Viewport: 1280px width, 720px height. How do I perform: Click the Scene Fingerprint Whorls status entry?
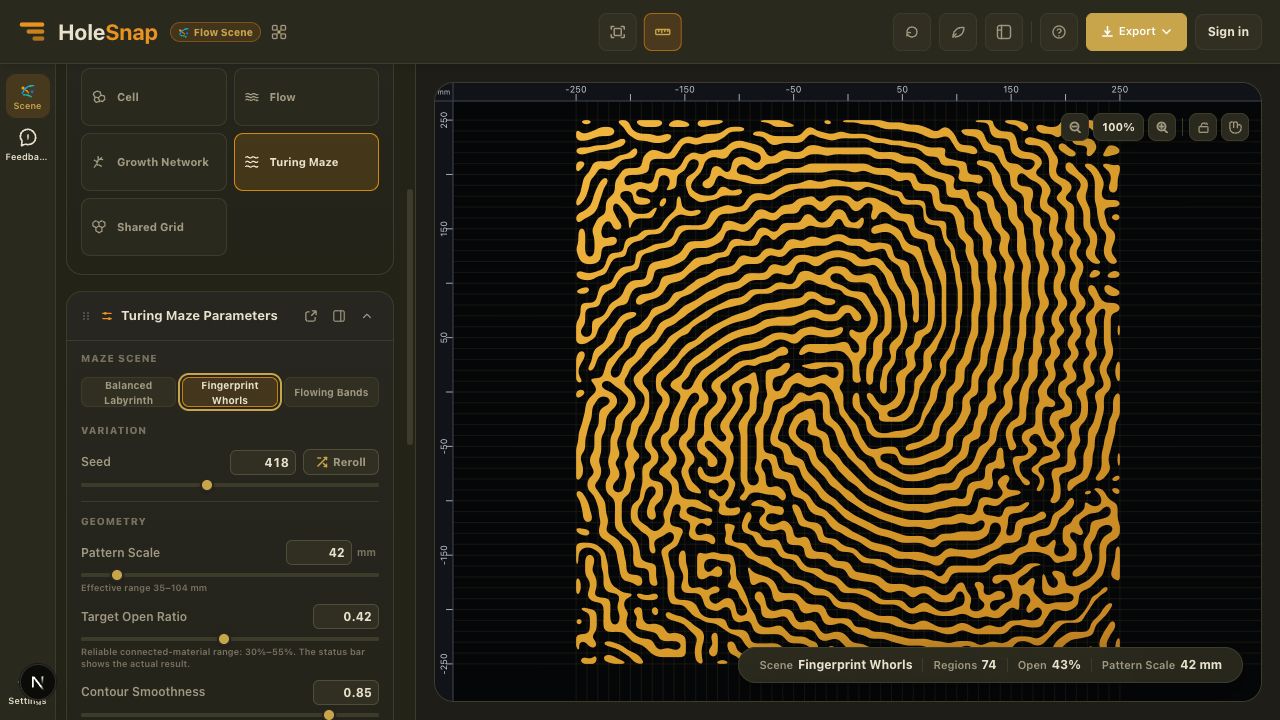[835, 665]
